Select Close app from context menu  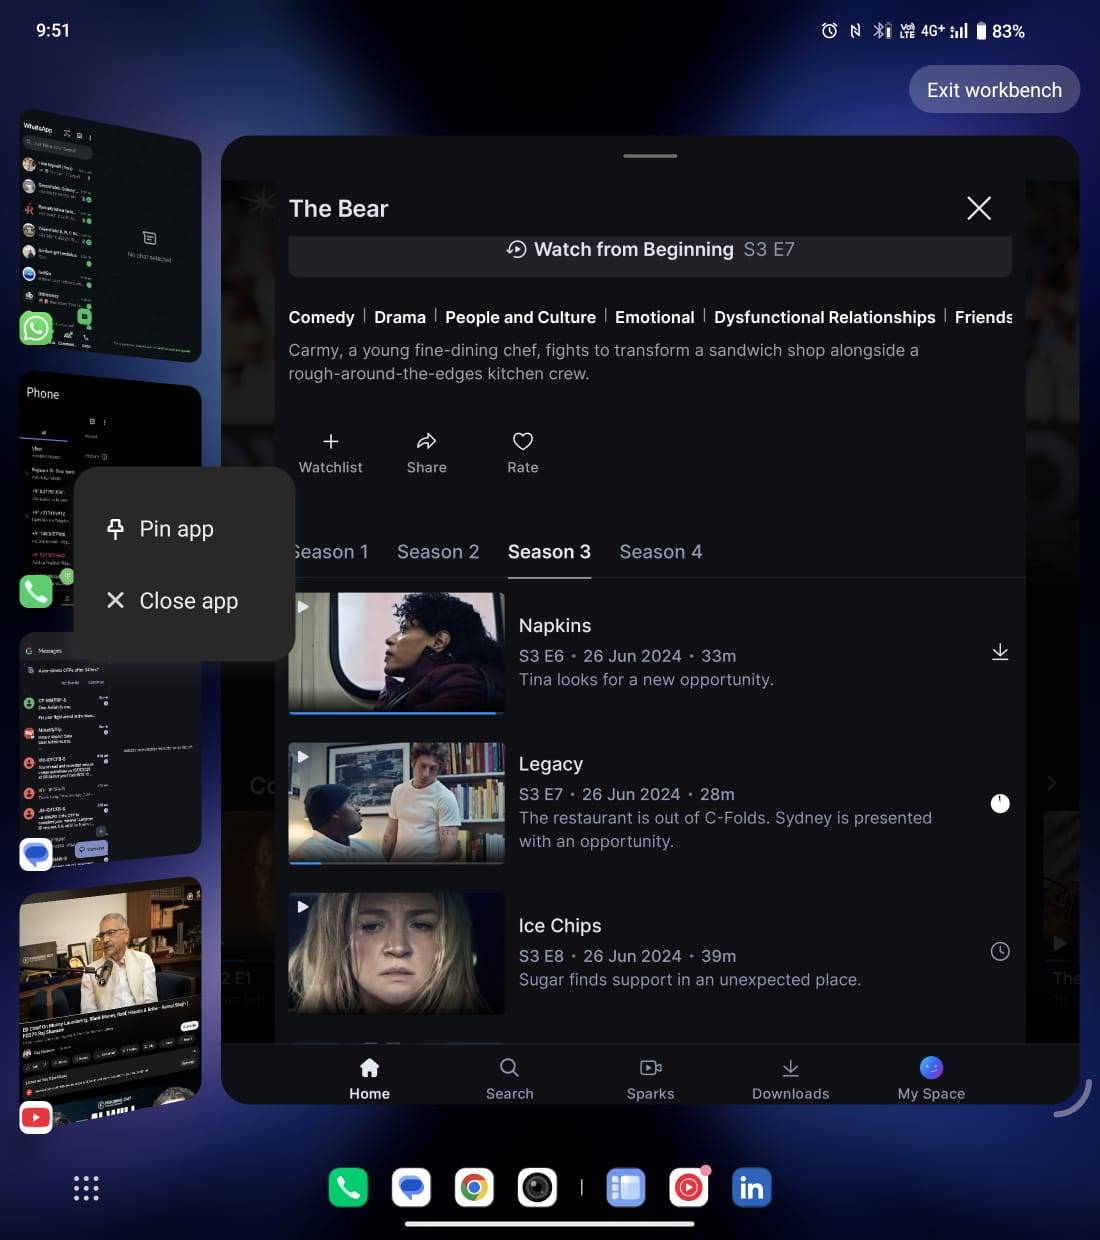coord(184,601)
